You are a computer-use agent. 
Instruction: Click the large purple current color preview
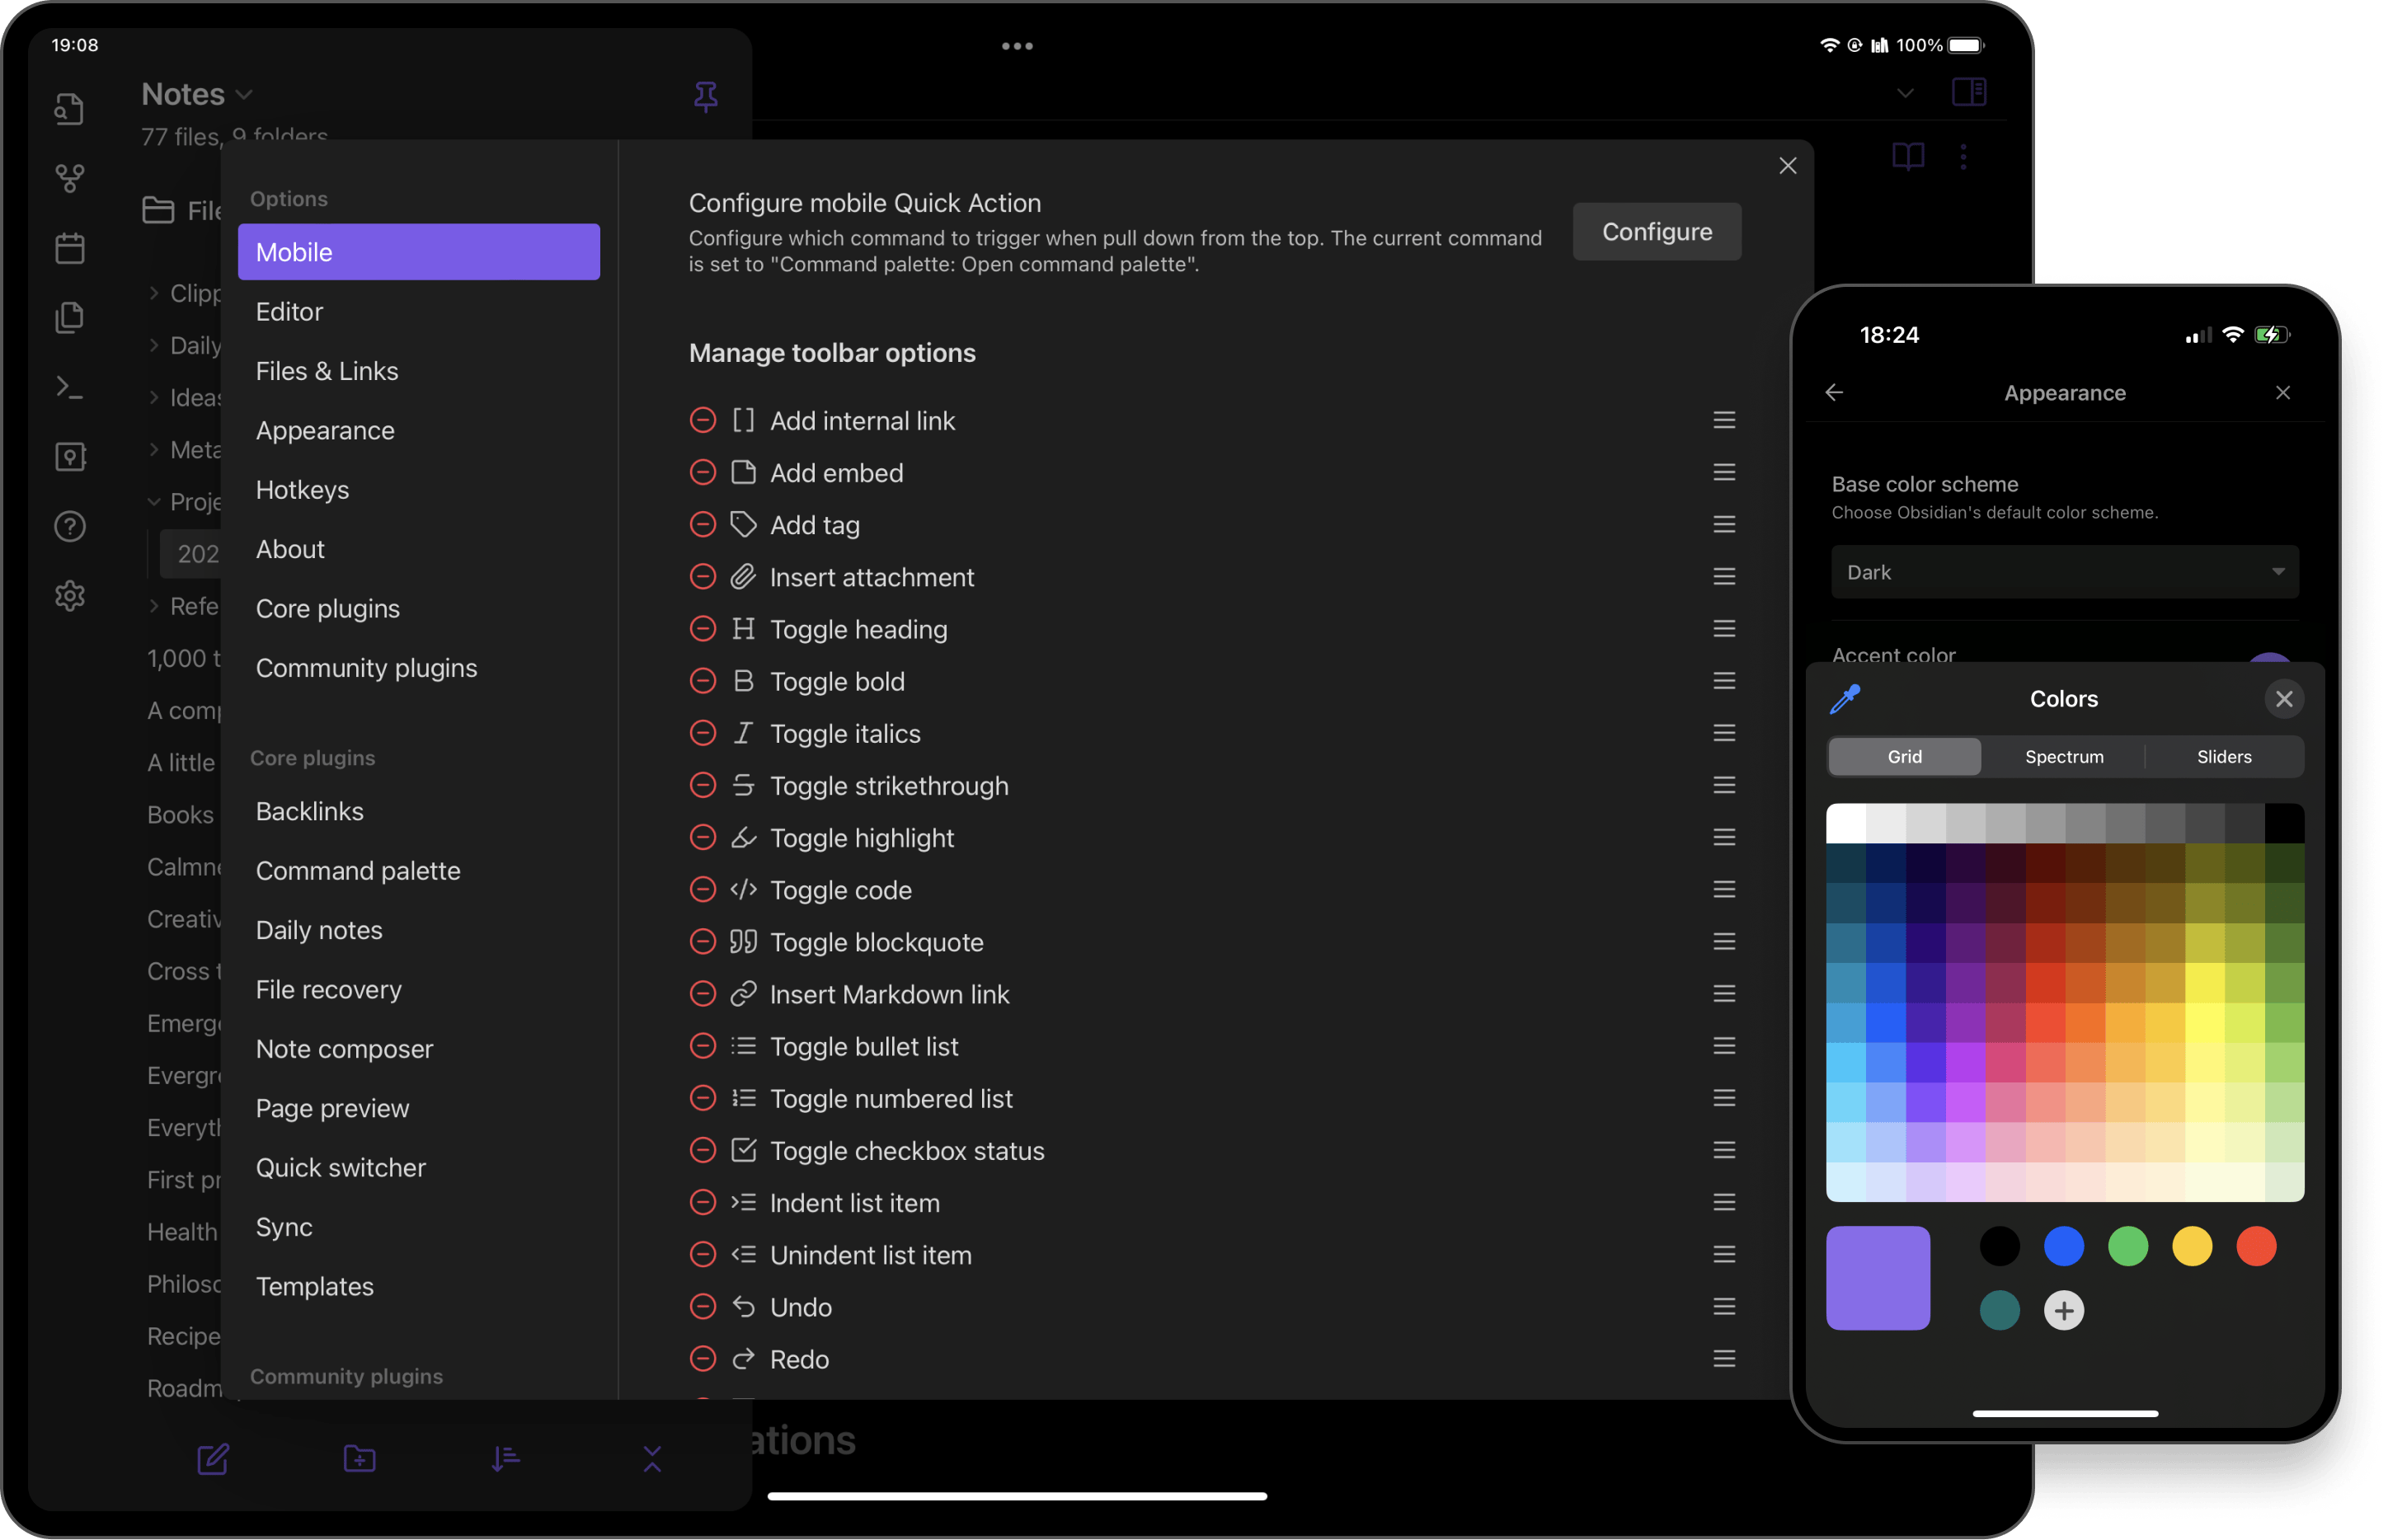point(1878,1278)
